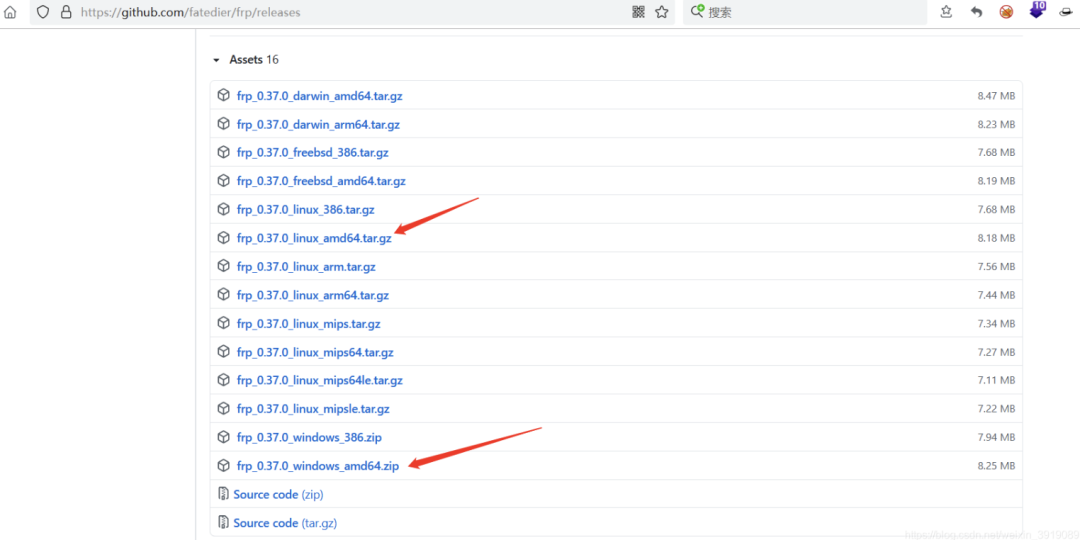Download frp_0.37.0_linux_mipsle.tar.gz
Screen dimensions: 1080x540
pyautogui.click(x=313, y=409)
